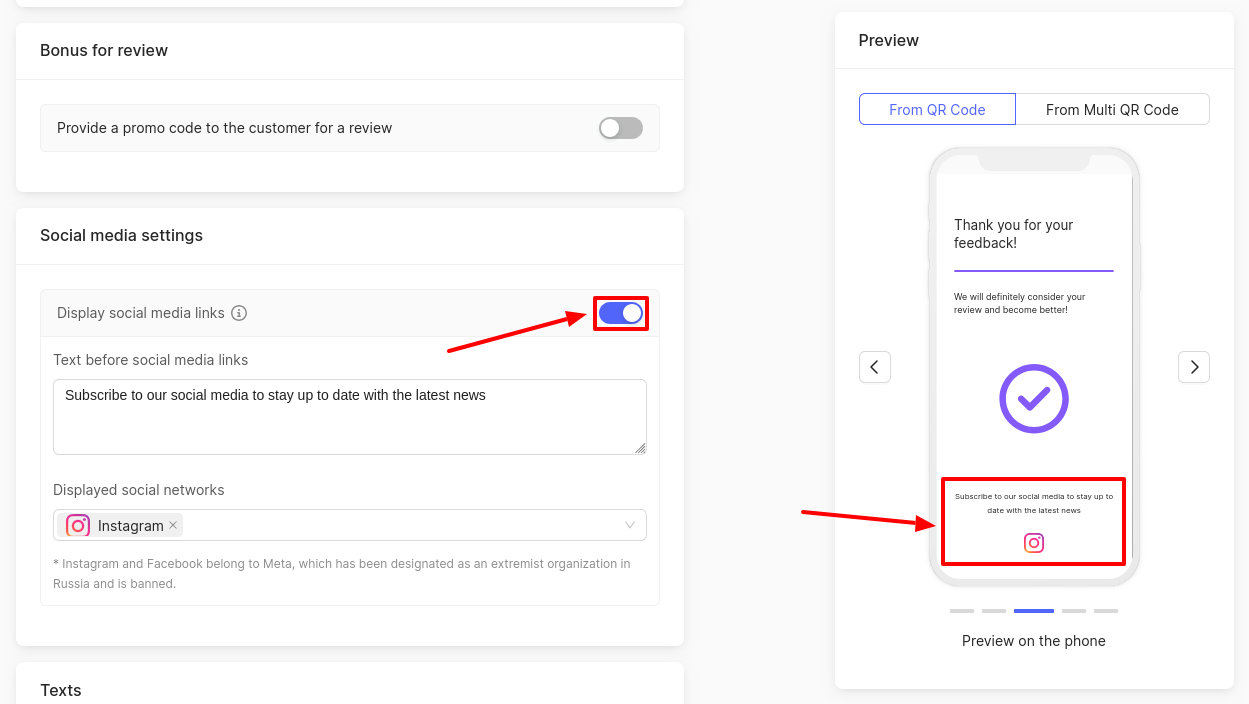Focus the Text before social media links field
The image size is (1249, 704).
pyautogui.click(x=349, y=416)
